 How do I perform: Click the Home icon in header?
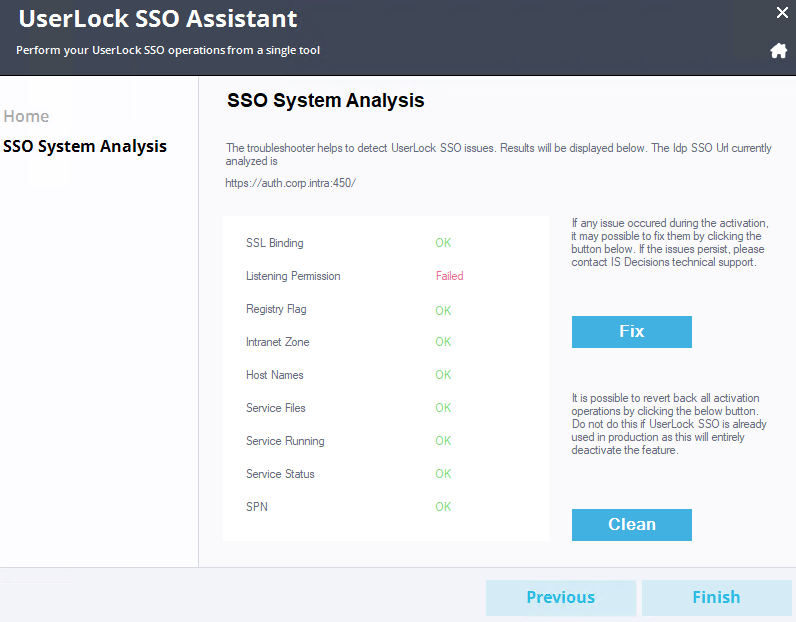[778, 51]
